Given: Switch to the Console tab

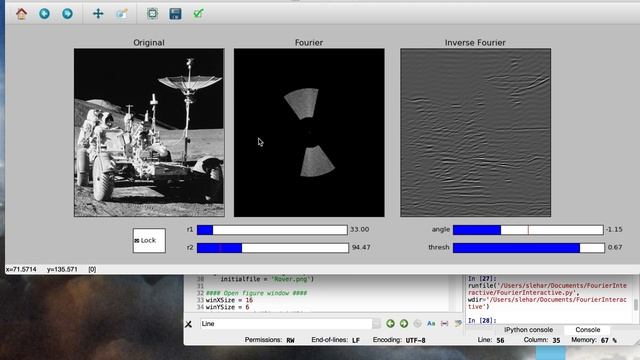Looking at the screenshot, I should (587, 330).
